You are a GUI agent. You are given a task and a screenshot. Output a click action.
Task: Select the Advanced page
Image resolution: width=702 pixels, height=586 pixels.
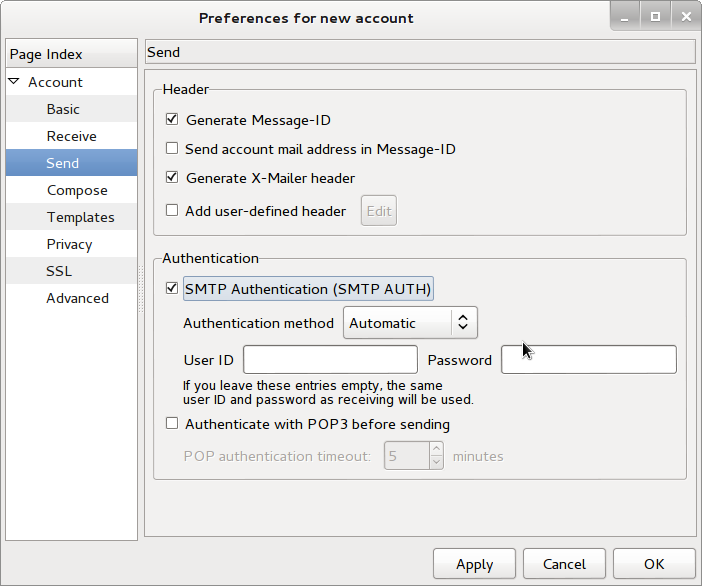click(x=77, y=298)
